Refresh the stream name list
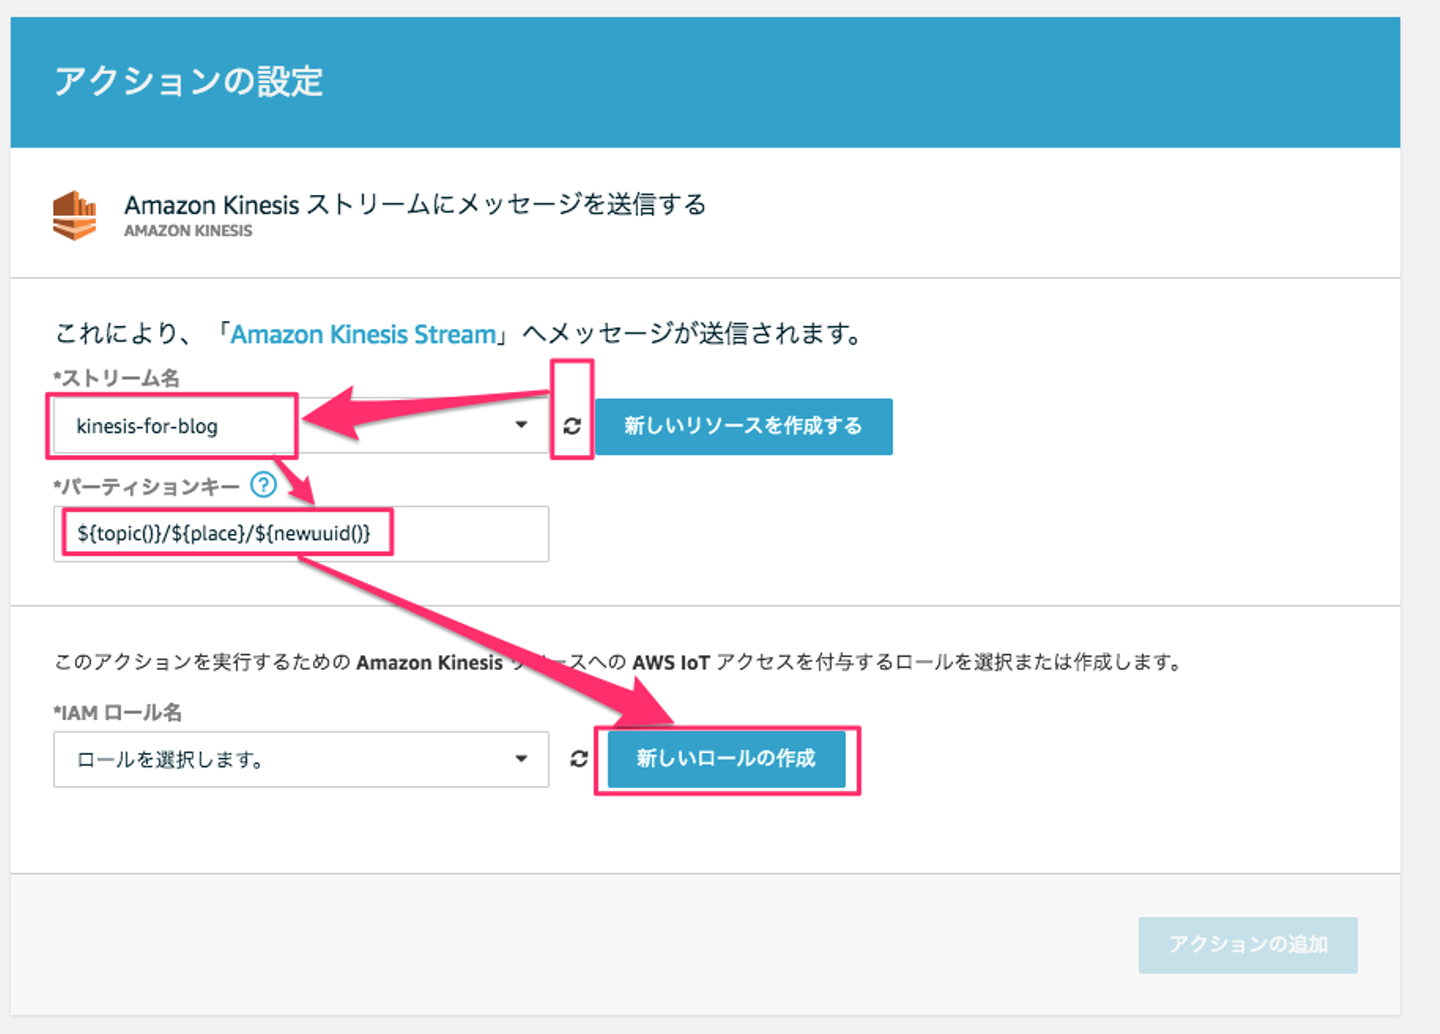 [x=572, y=426]
